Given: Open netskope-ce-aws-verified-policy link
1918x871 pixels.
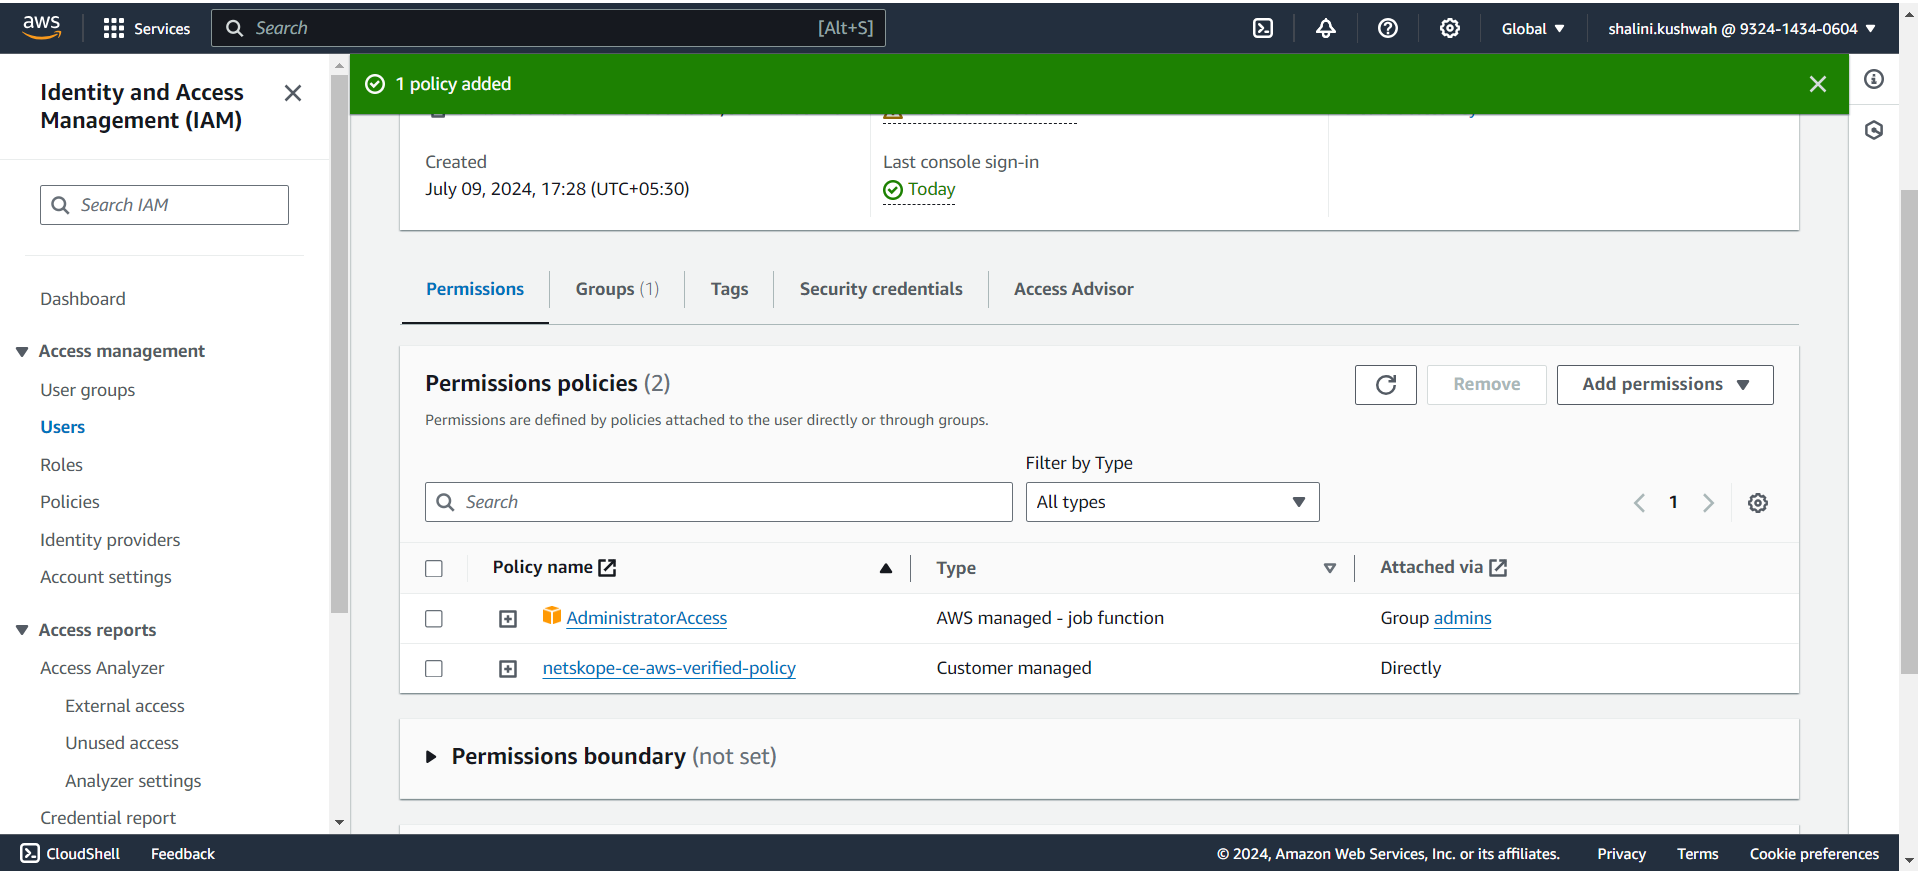Looking at the screenshot, I should tap(669, 668).
